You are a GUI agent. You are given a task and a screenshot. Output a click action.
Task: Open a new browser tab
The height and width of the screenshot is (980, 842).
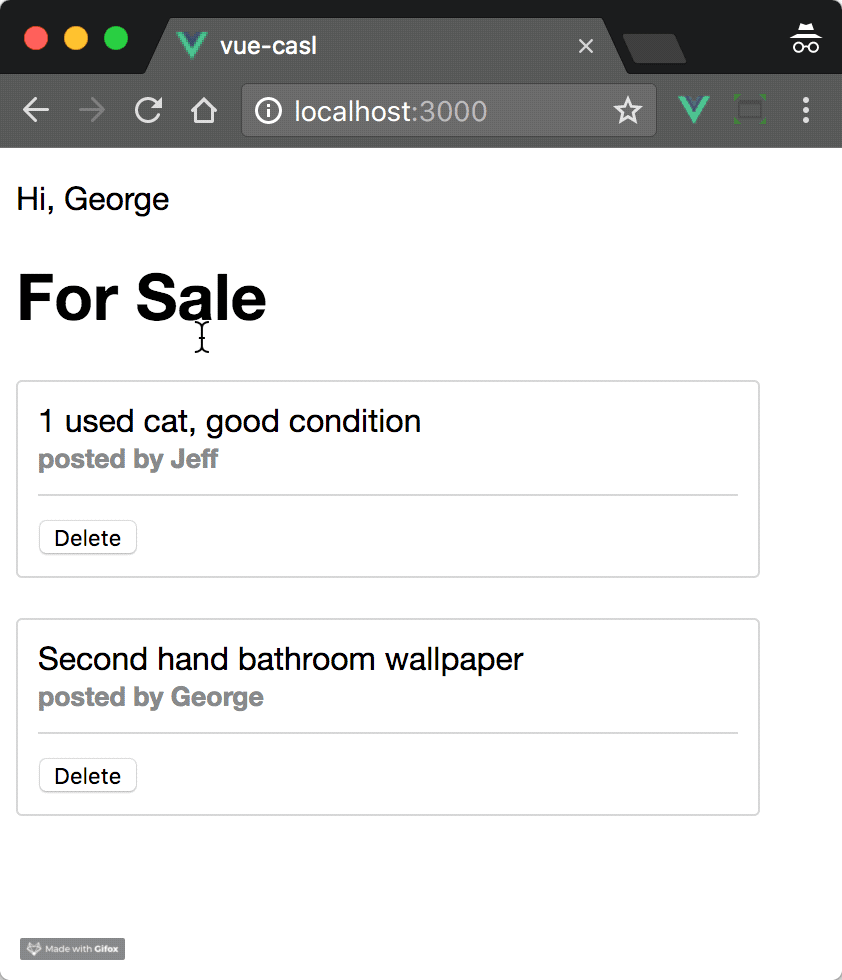pyautogui.click(x=654, y=48)
